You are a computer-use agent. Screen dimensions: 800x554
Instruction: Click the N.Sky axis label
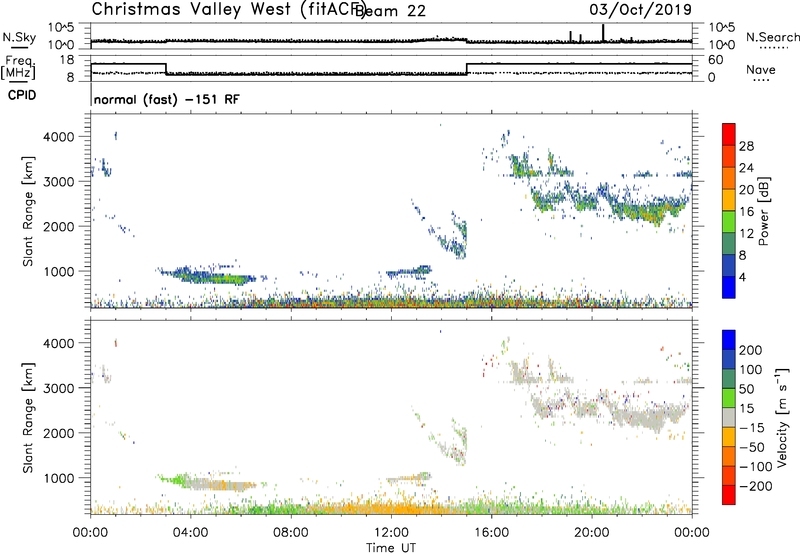tap(19, 37)
